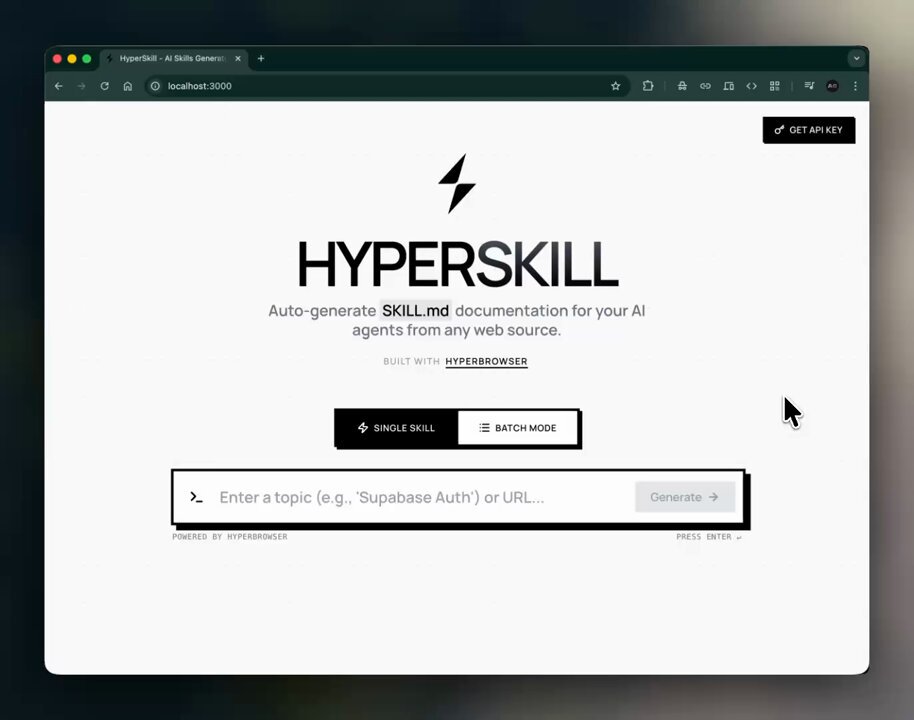Click the code brackets extension icon
The image size is (914, 720).
751,86
